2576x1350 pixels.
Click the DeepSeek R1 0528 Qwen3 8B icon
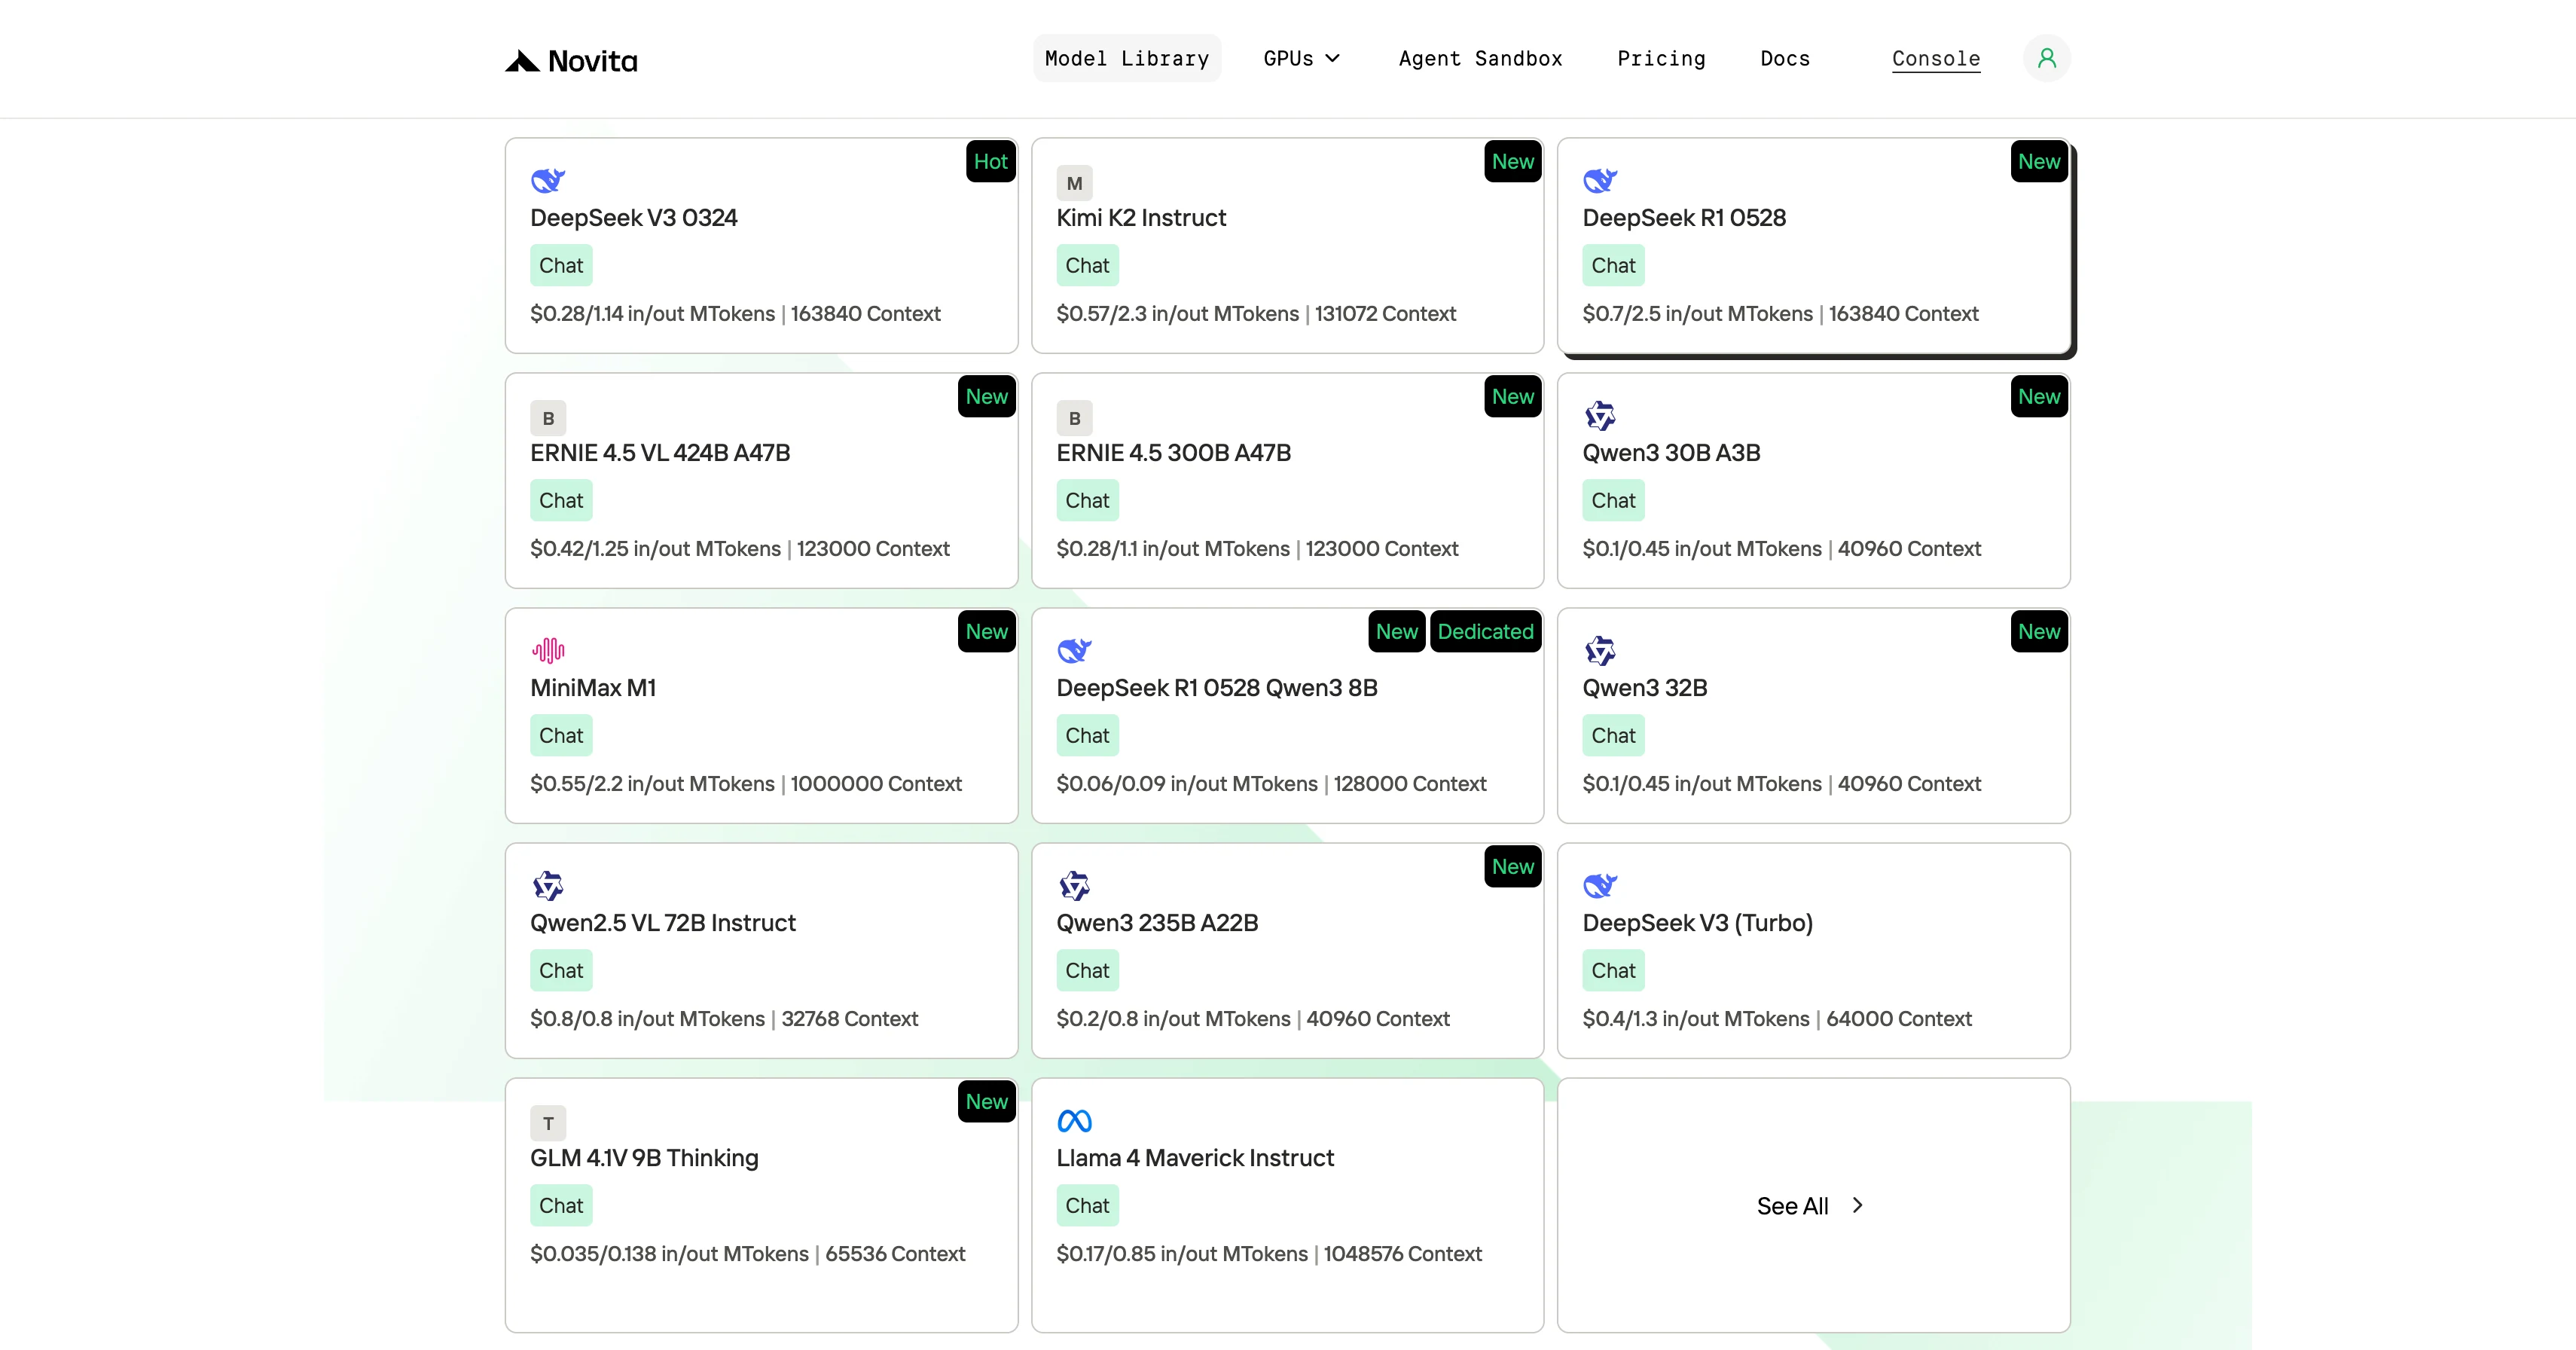coord(1074,651)
